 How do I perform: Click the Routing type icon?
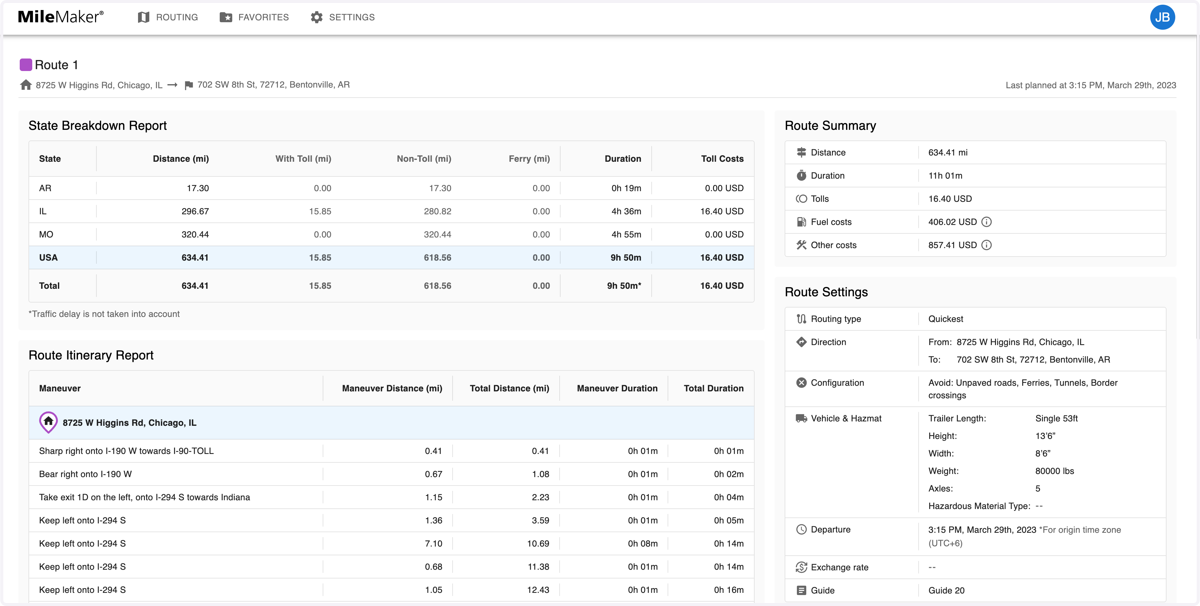801,319
